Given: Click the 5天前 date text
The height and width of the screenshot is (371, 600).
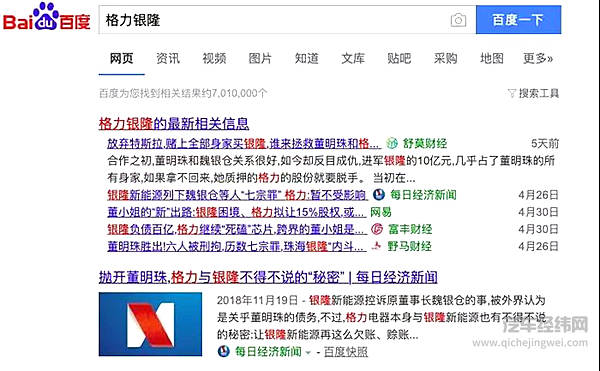Looking at the screenshot, I should (545, 144).
